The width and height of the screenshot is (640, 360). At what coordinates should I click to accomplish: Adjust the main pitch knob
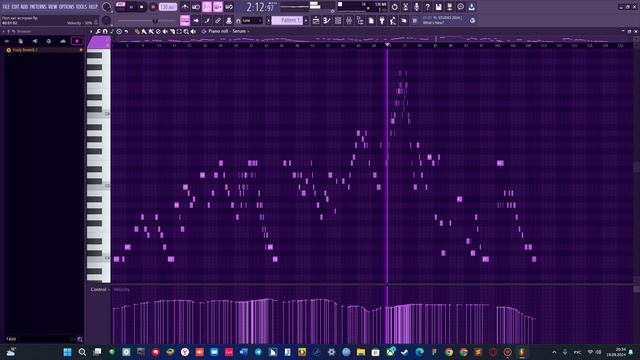[107, 20]
